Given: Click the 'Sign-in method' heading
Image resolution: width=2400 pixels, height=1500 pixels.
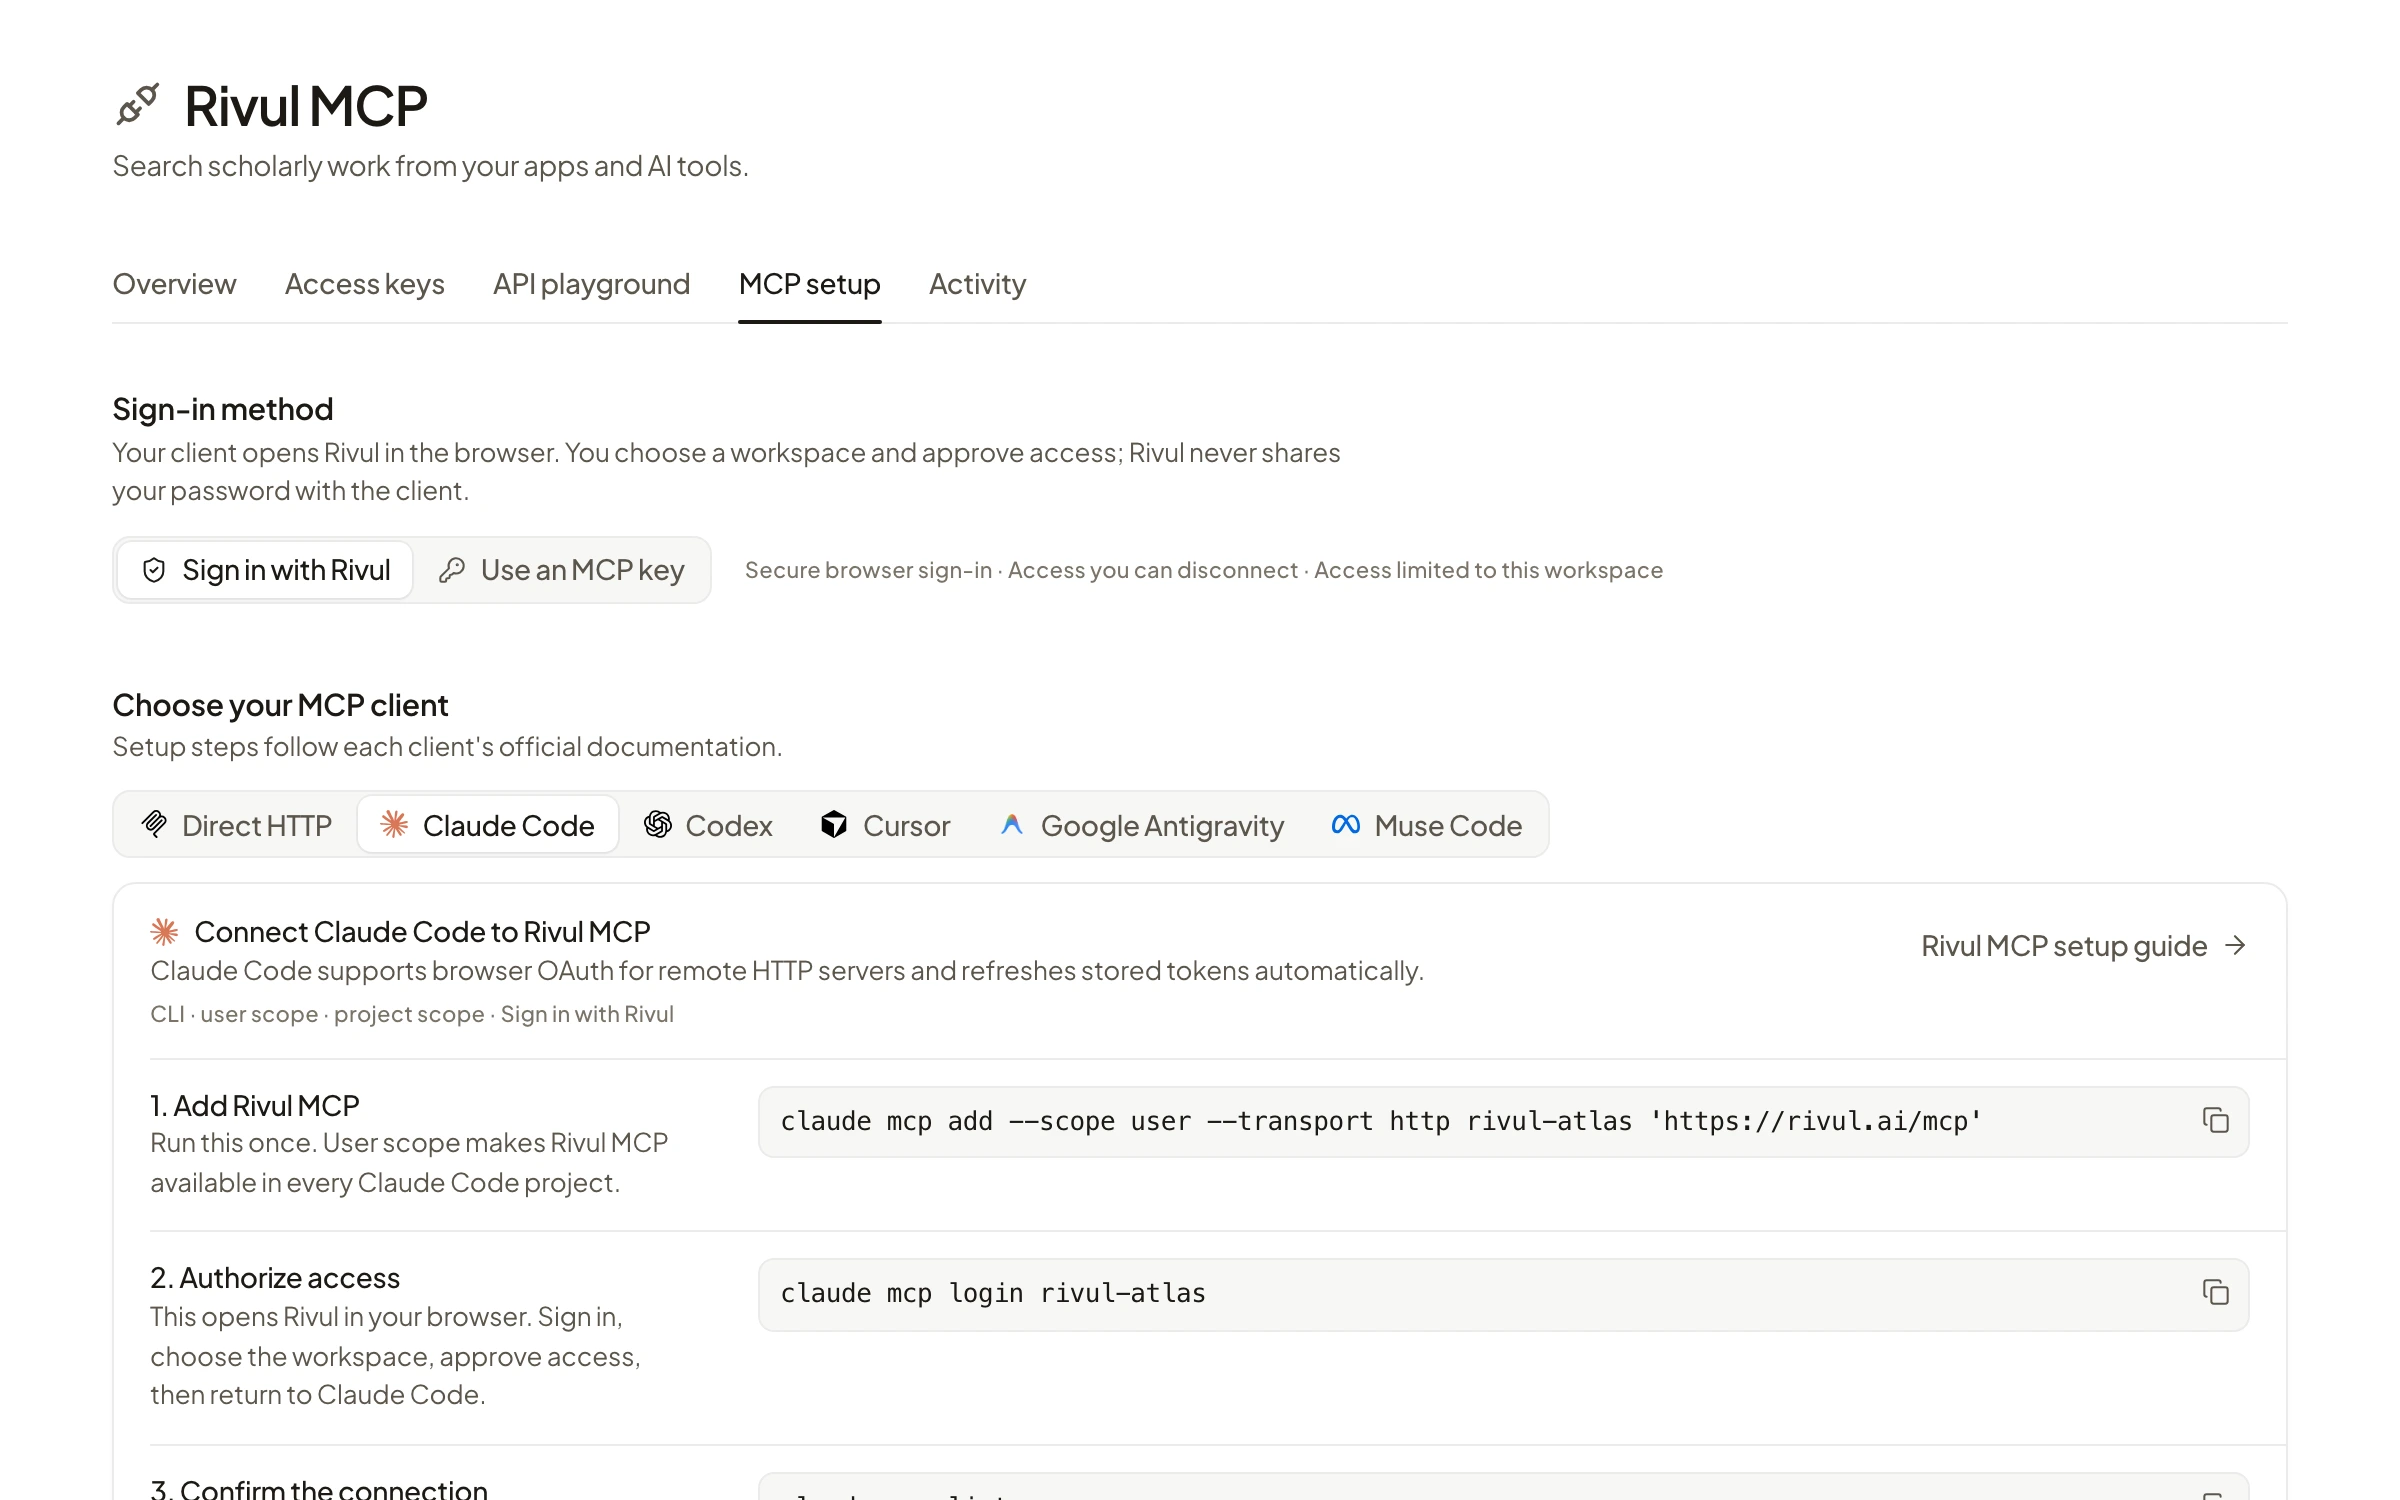Looking at the screenshot, I should point(223,409).
